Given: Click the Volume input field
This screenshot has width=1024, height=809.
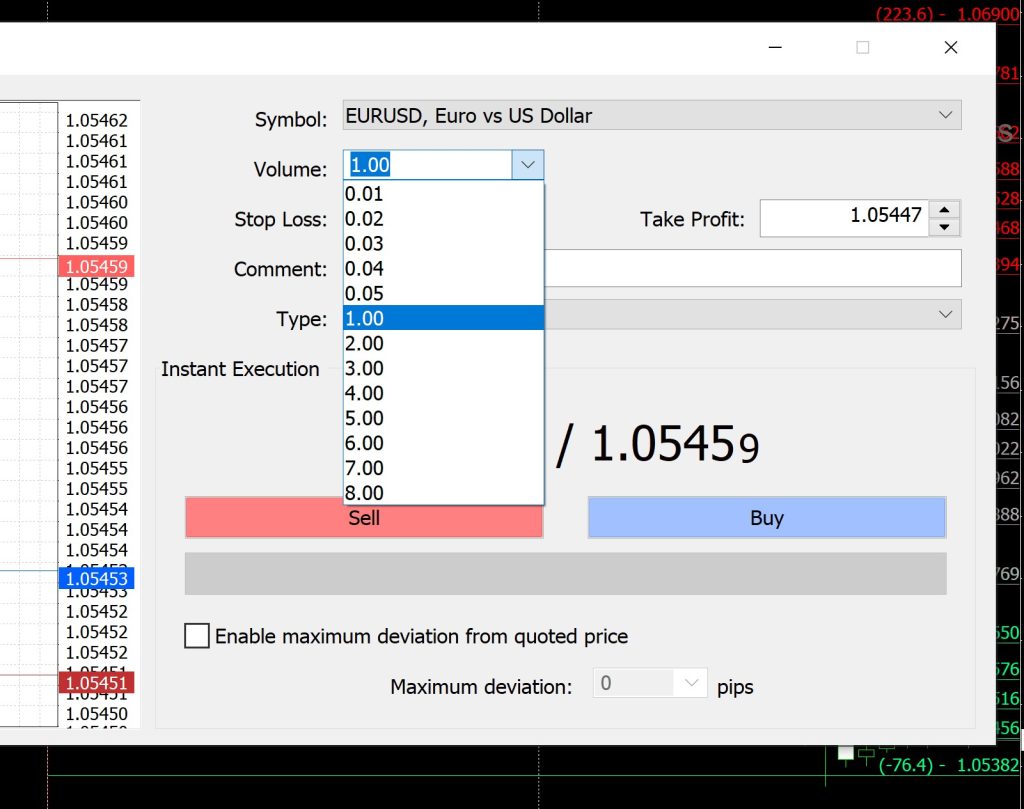Looking at the screenshot, I should click(x=428, y=165).
